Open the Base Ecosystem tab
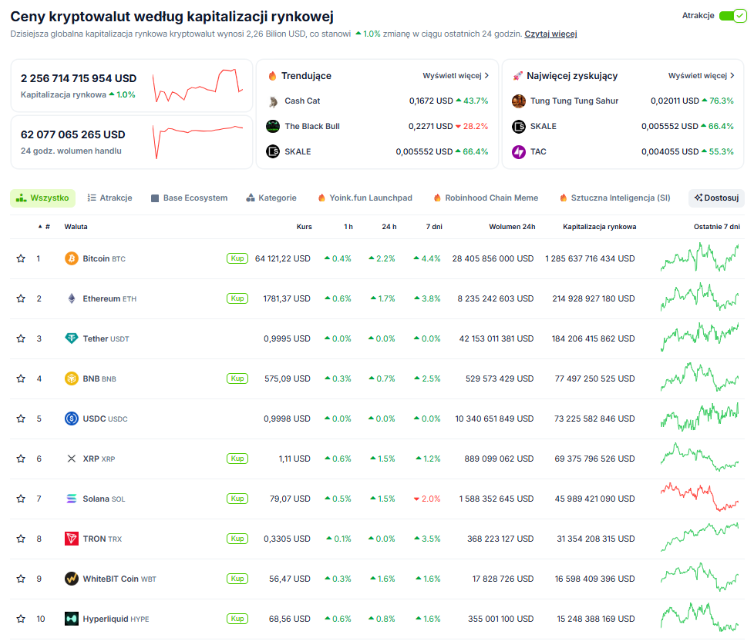 pyautogui.click(x=189, y=198)
